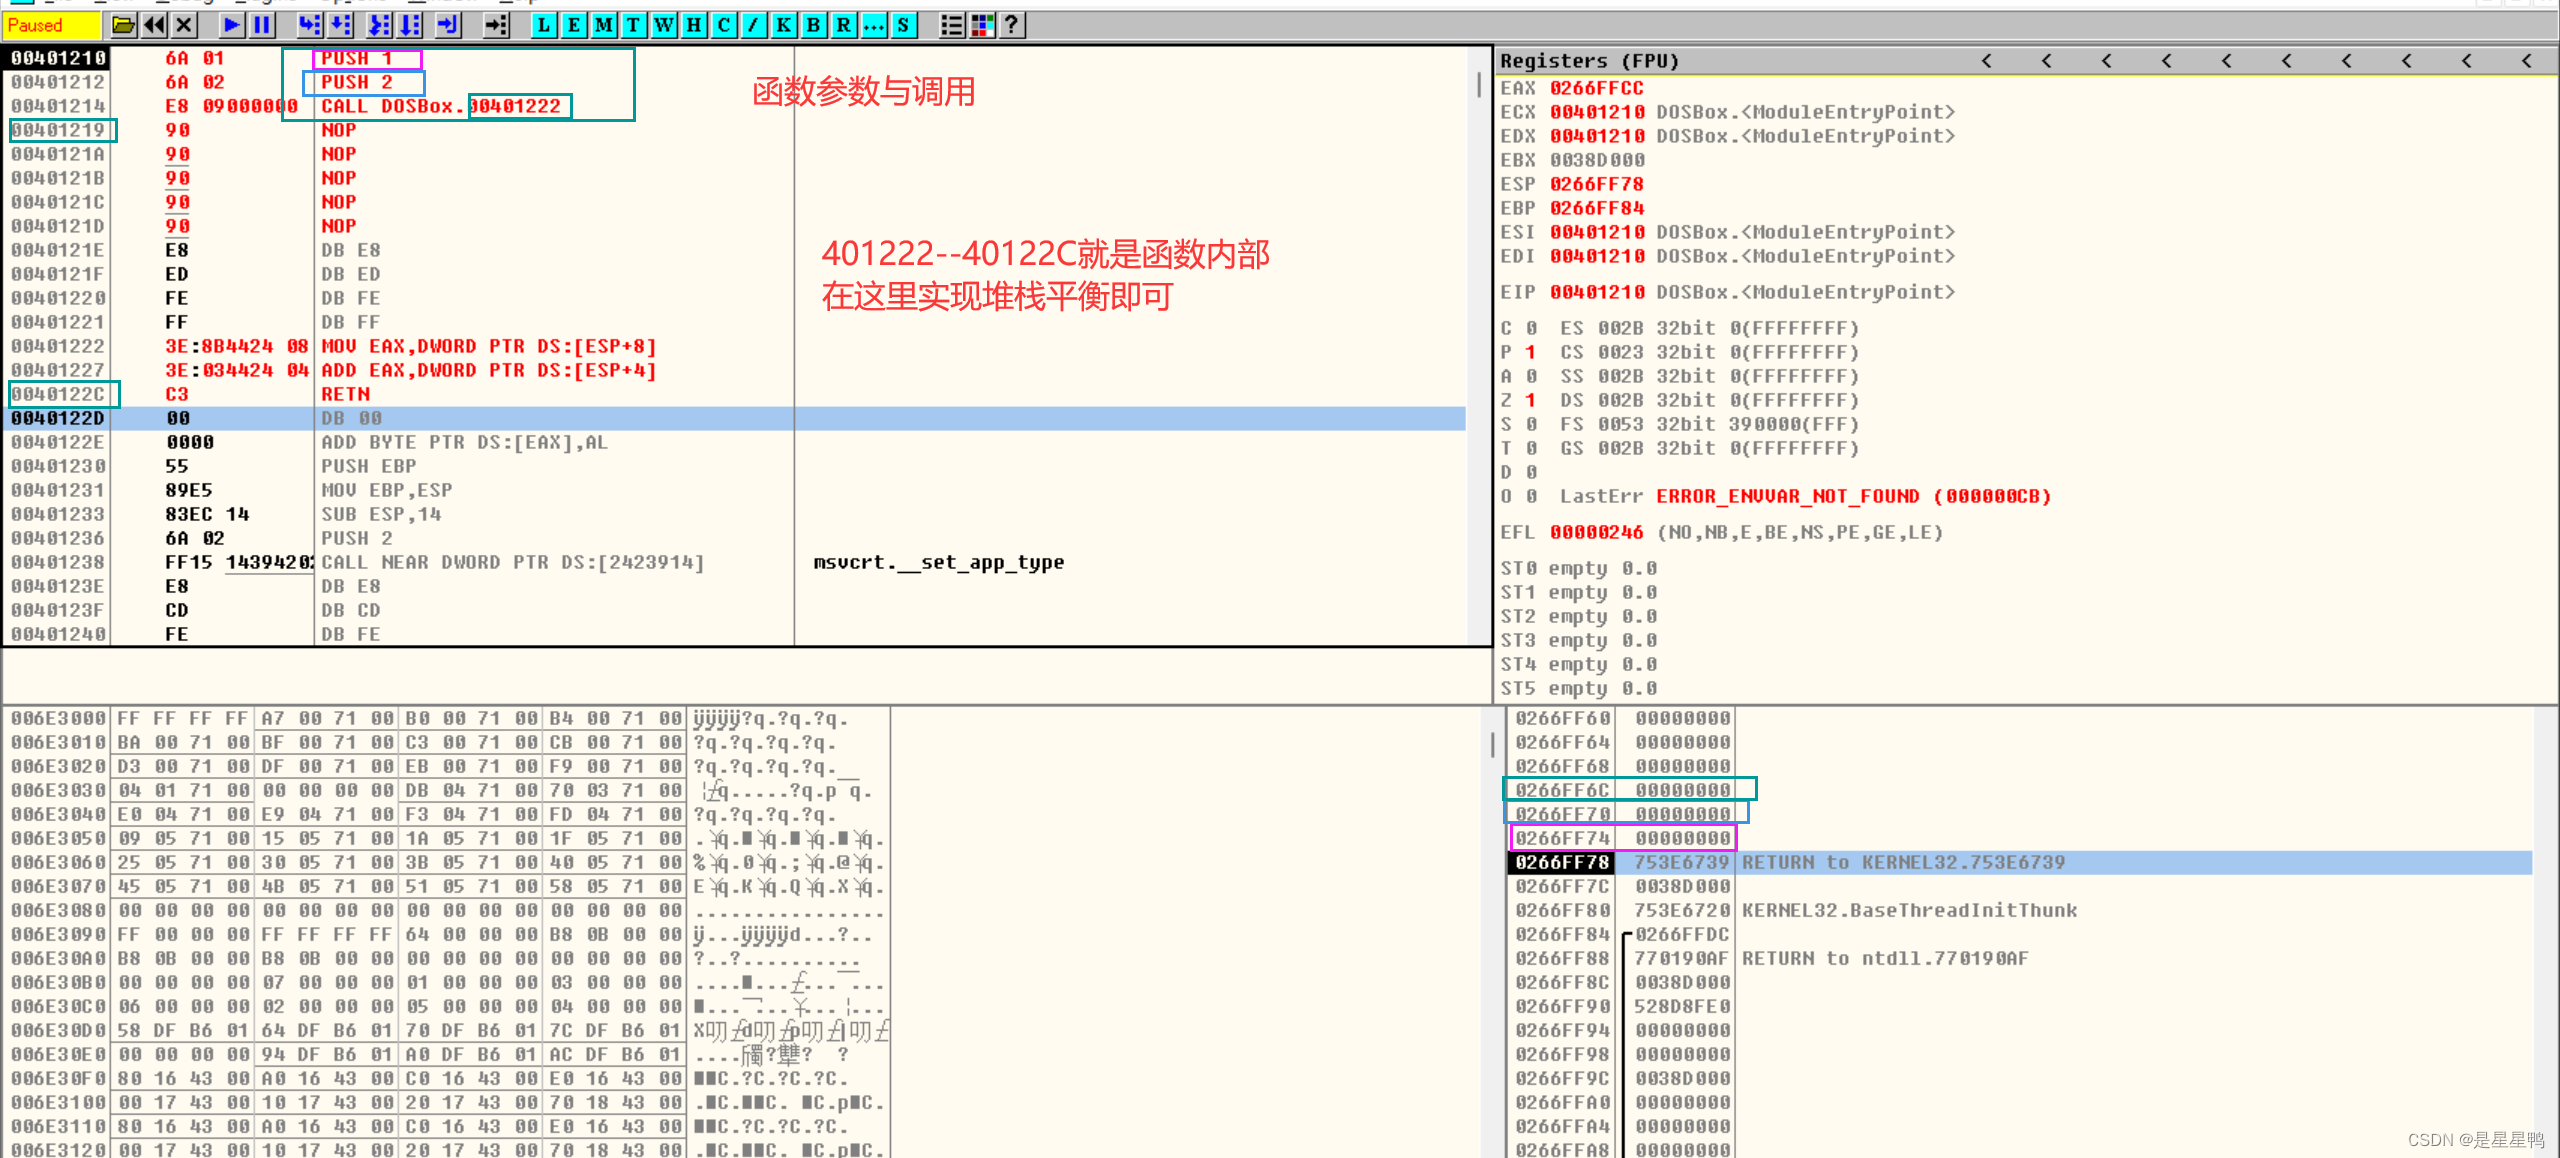Show Breakpoints window with B button
This screenshot has width=2560, height=1158.
[813, 25]
